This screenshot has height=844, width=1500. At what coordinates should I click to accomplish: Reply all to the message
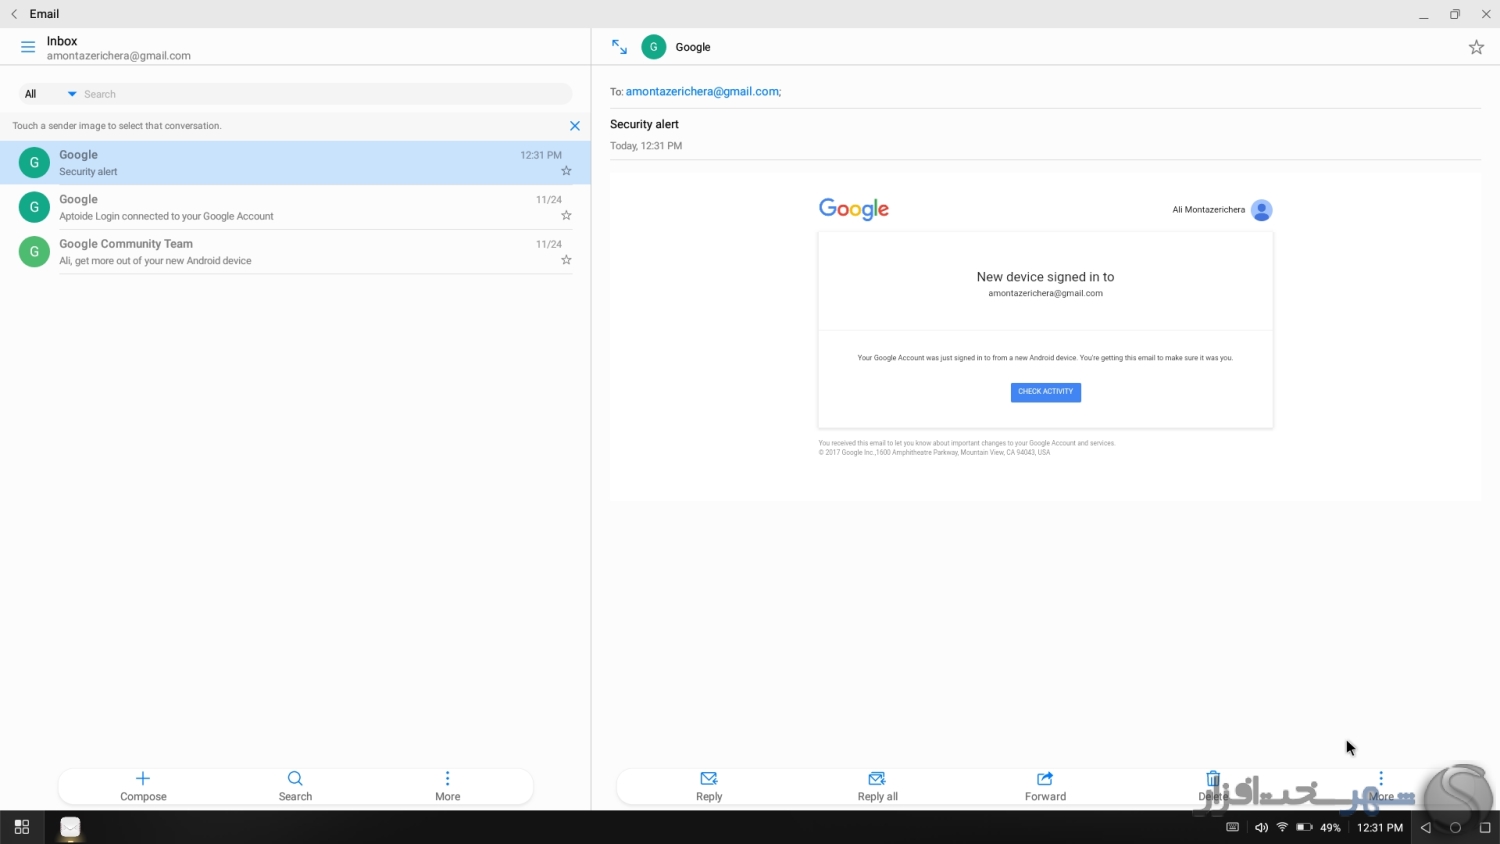877,786
